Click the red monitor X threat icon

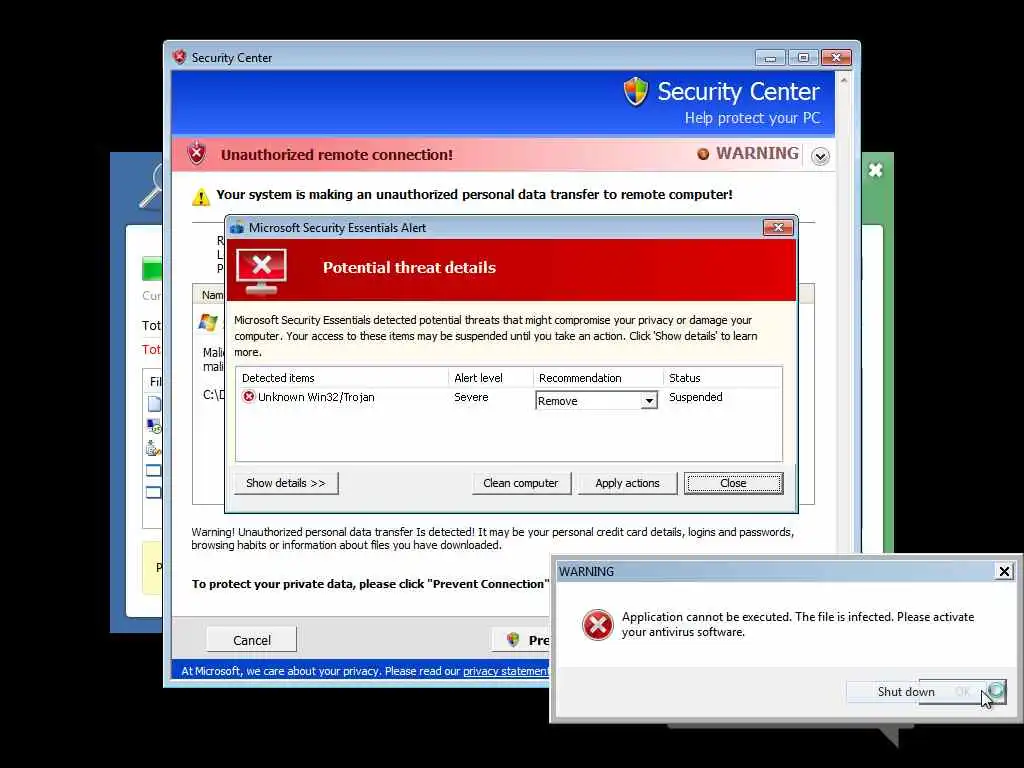pos(262,271)
